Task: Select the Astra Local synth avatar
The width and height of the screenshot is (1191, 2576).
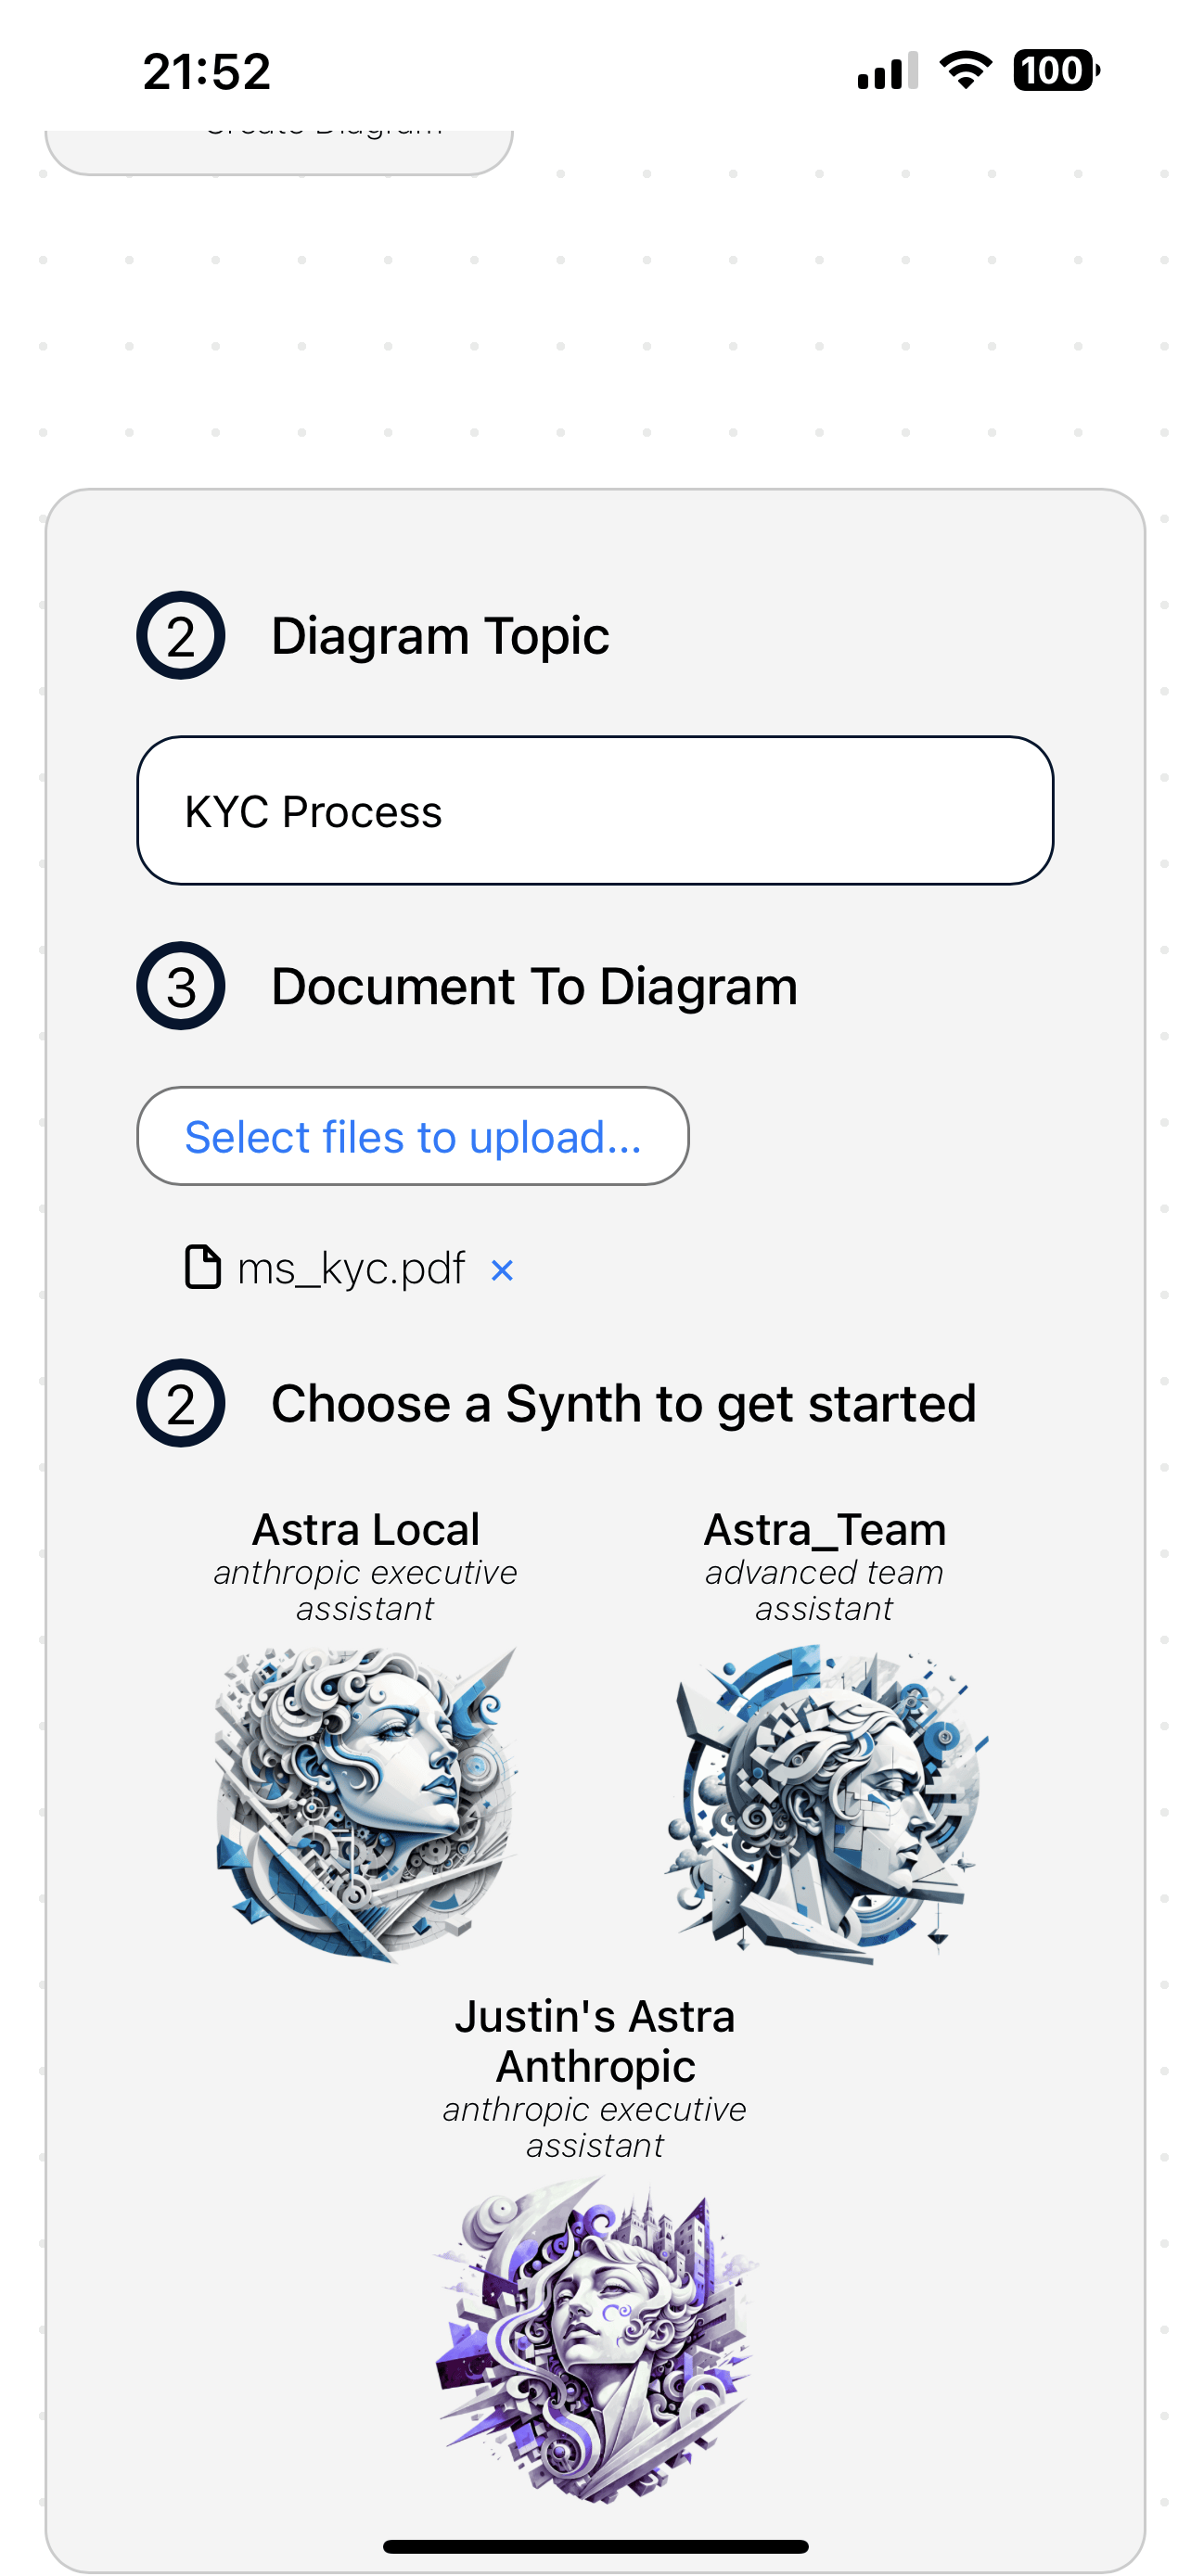Action: point(366,1804)
